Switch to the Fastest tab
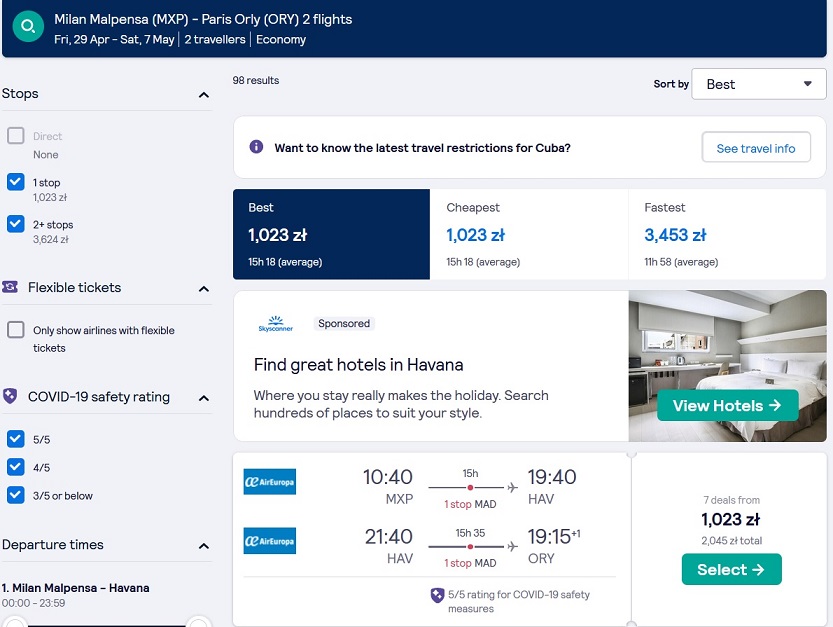 coord(727,234)
